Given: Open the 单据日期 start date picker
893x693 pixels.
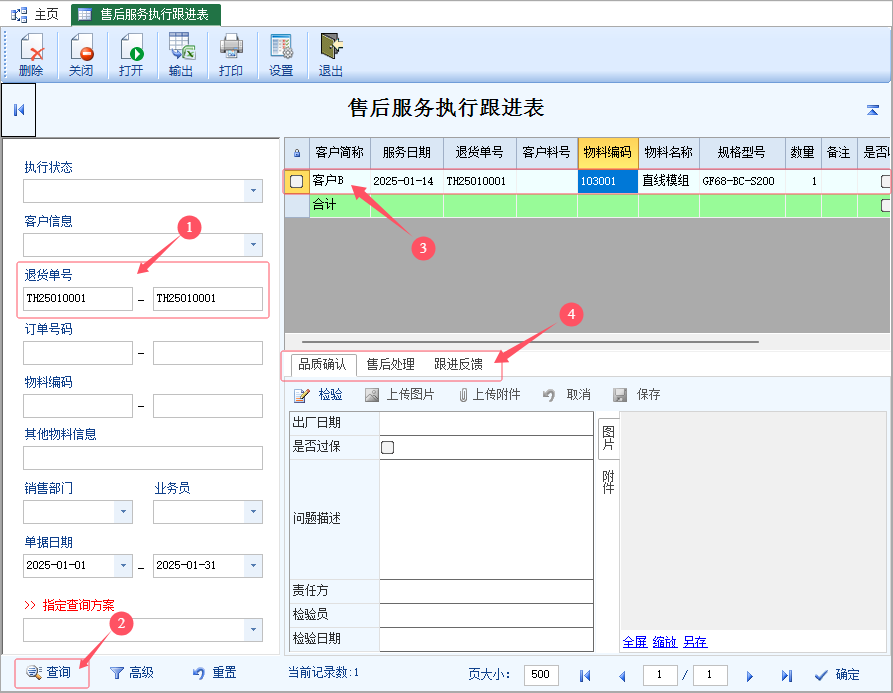Looking at the screenshot, I should [x=123, y=566].
